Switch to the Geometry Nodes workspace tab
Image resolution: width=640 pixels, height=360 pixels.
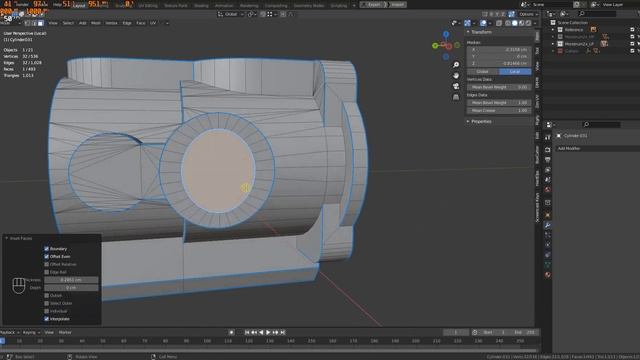tap(309, 6)
